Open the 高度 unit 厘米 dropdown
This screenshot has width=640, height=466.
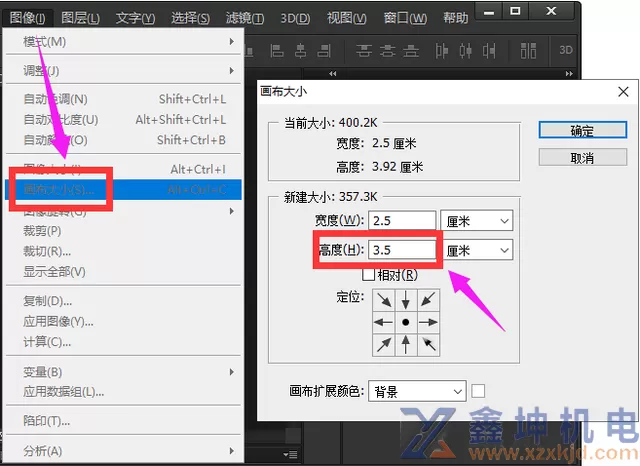point(477,250)
